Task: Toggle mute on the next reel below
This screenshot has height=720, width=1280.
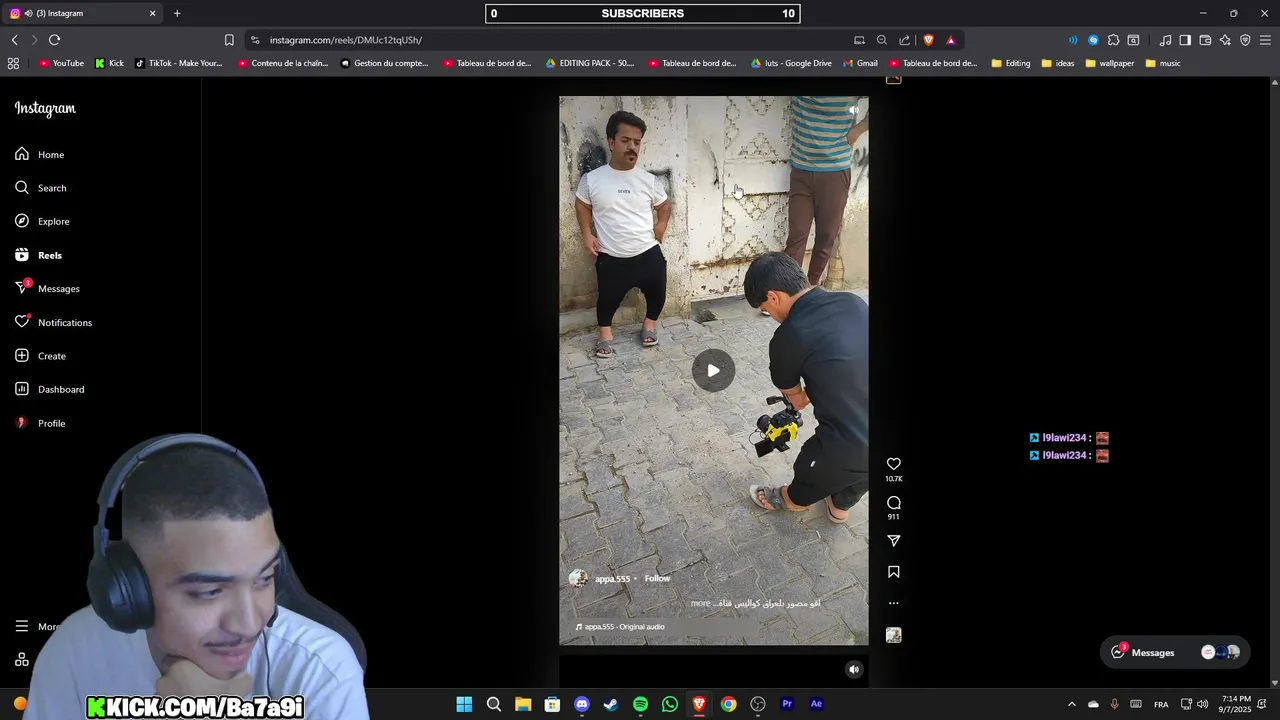Action: coord(853,670)
